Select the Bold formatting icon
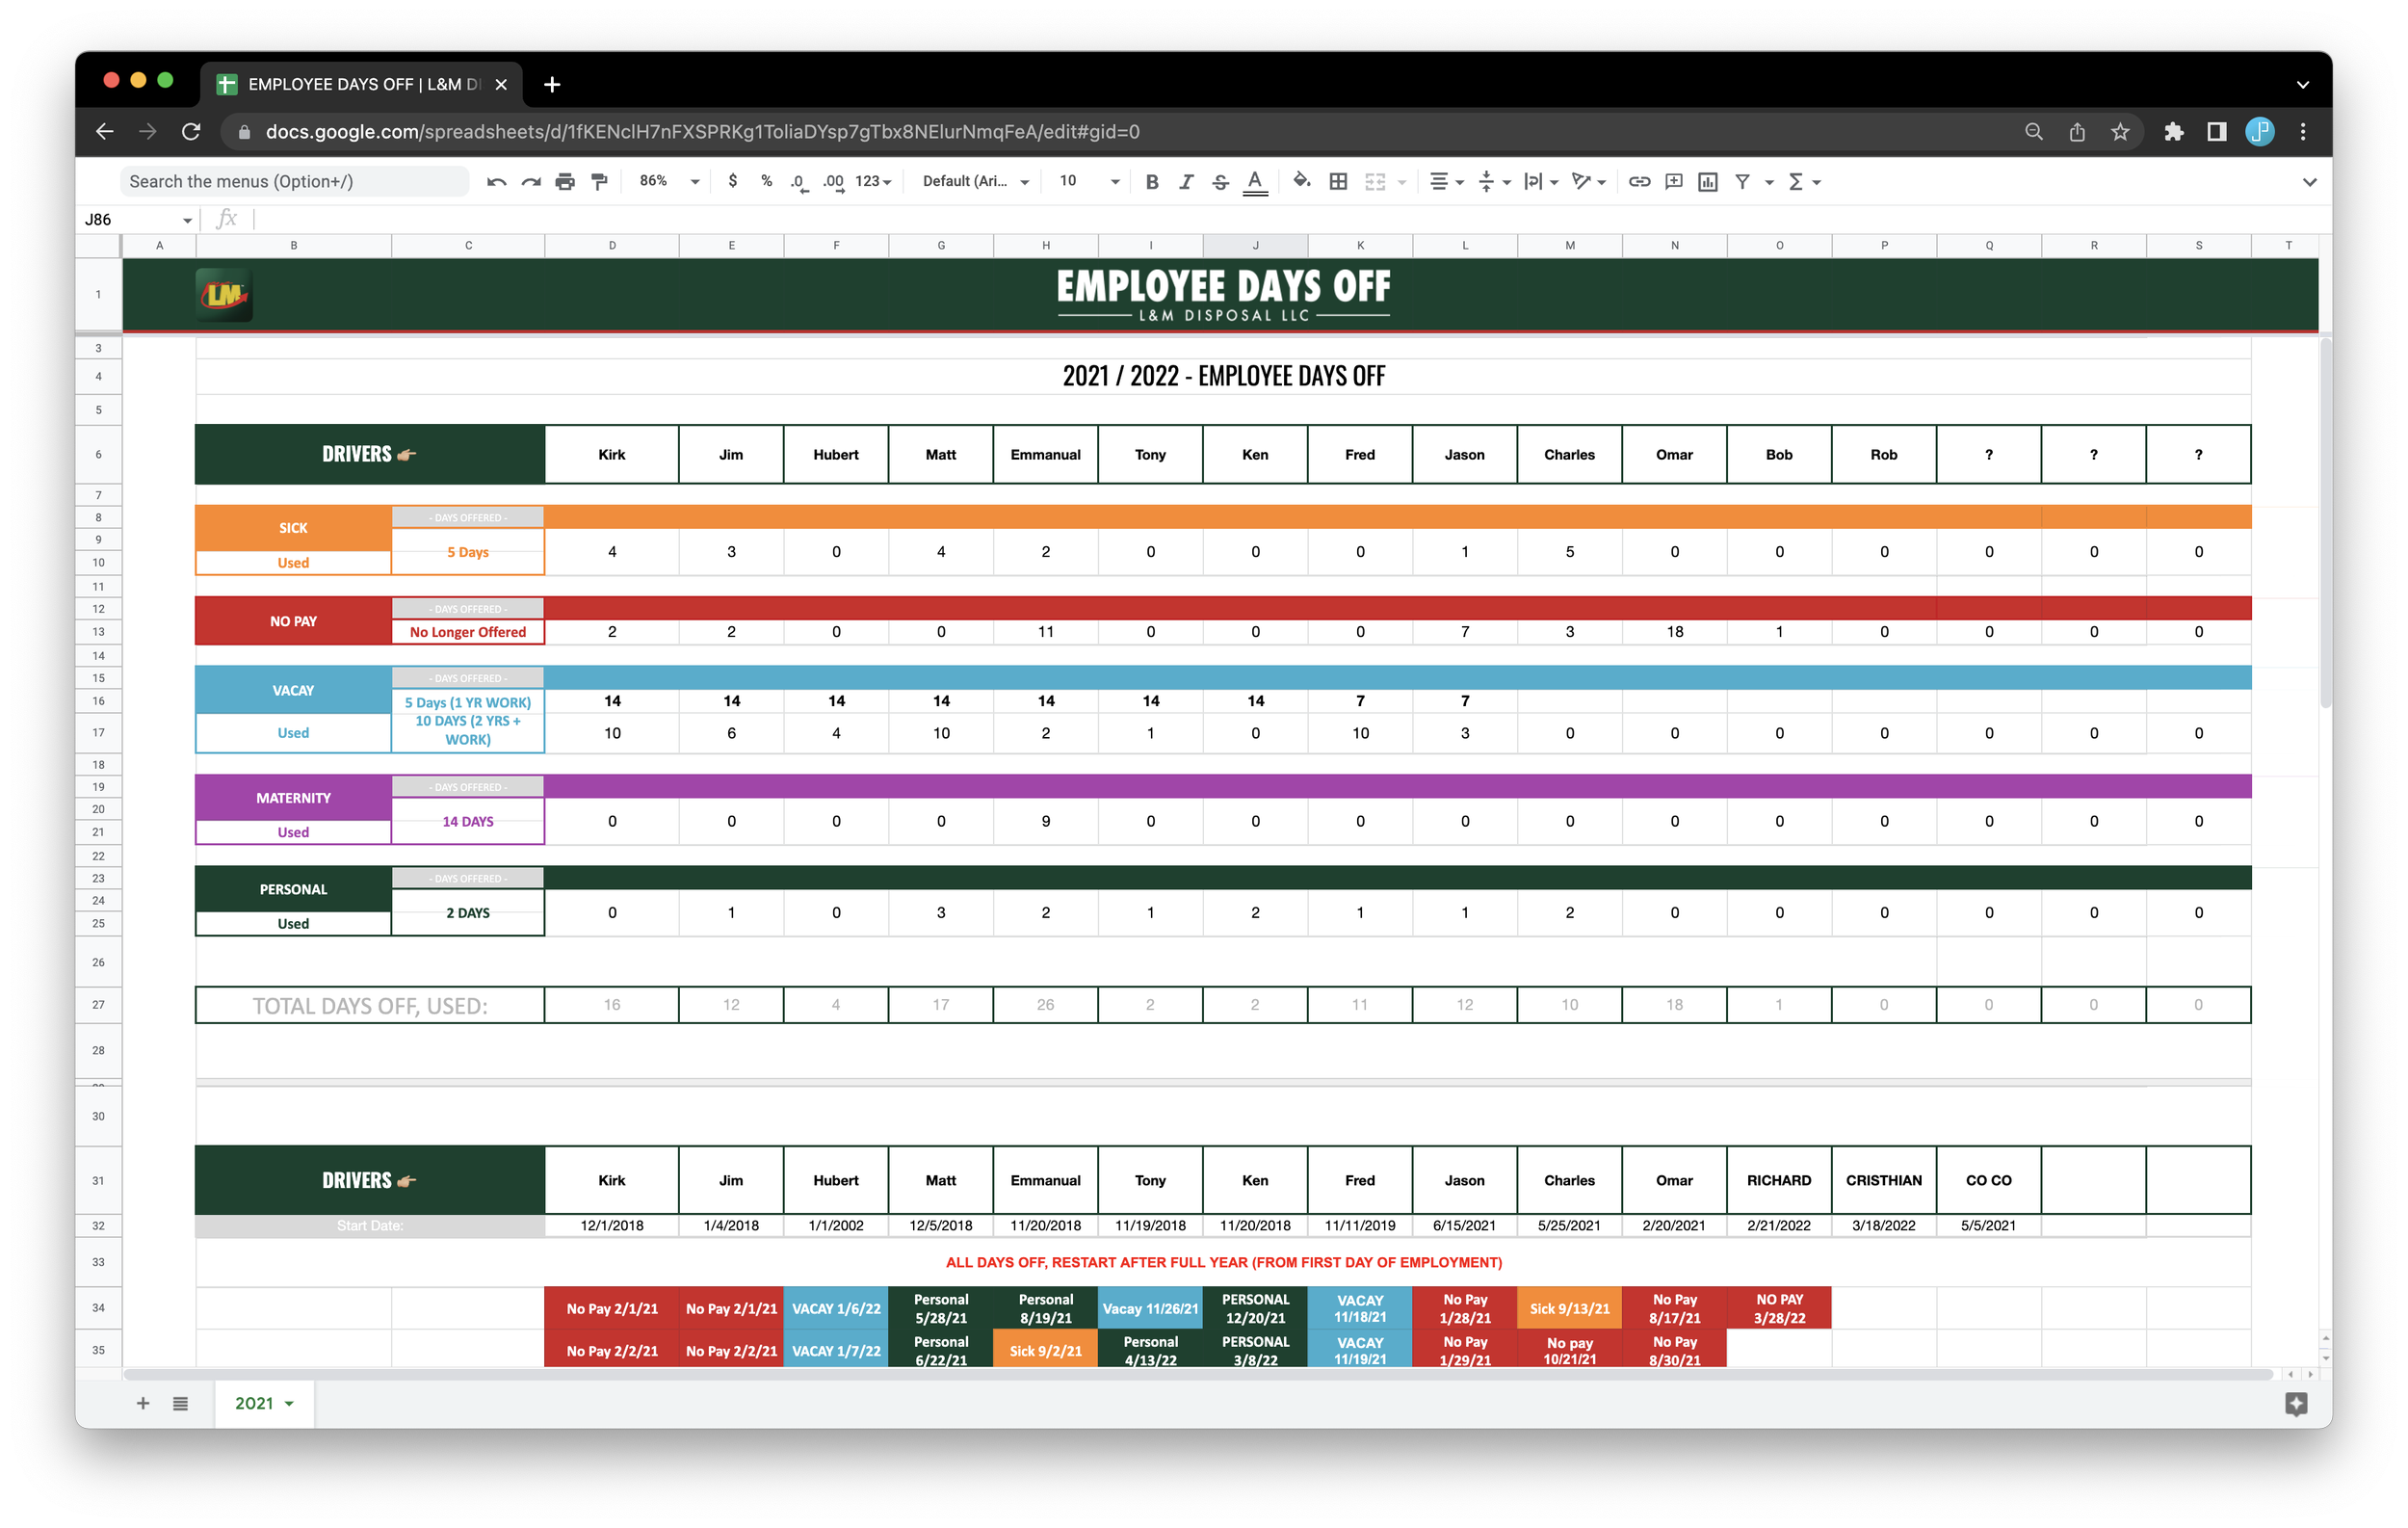Viewport: 2408px width, 1528px height. (x=1151, y=181)
